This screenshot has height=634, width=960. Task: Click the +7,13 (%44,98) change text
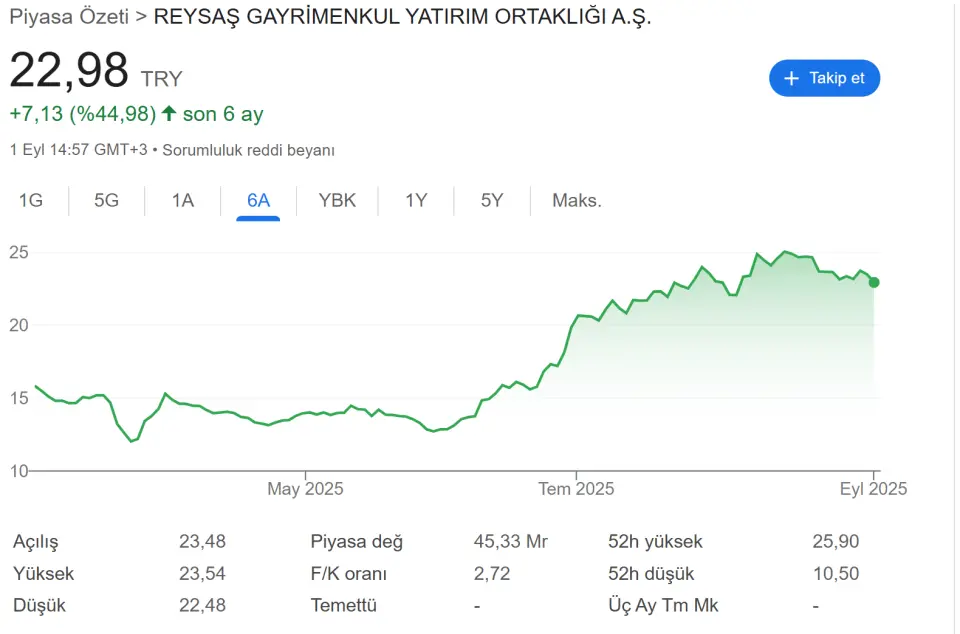(83, 114)
